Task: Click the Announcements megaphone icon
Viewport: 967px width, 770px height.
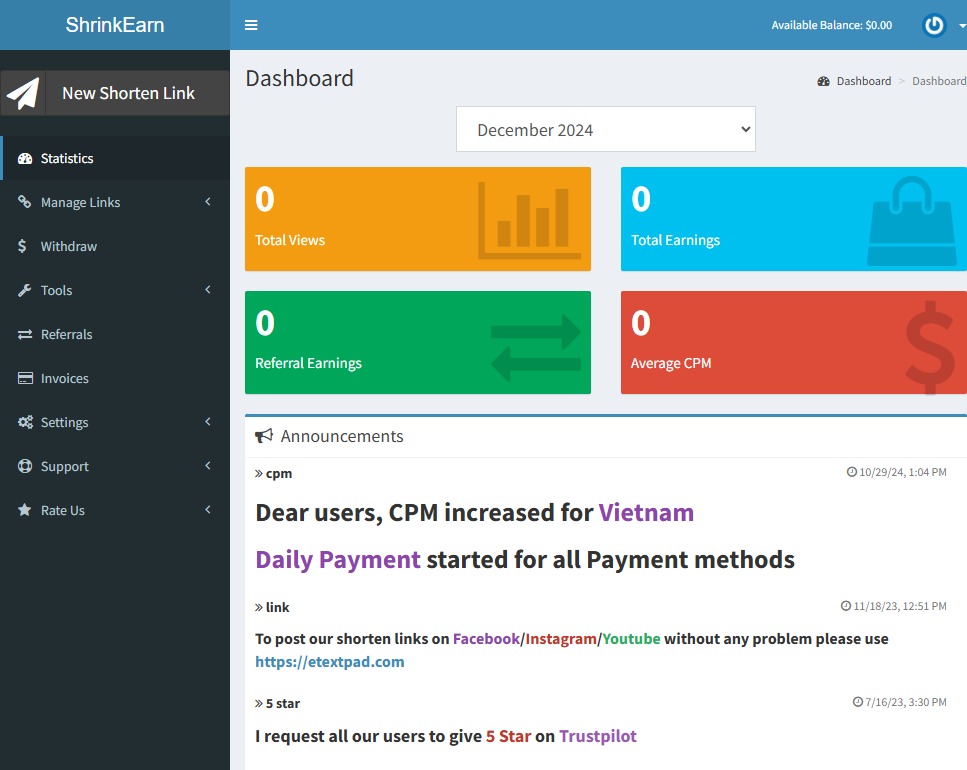Action: [x=264, y=434]
